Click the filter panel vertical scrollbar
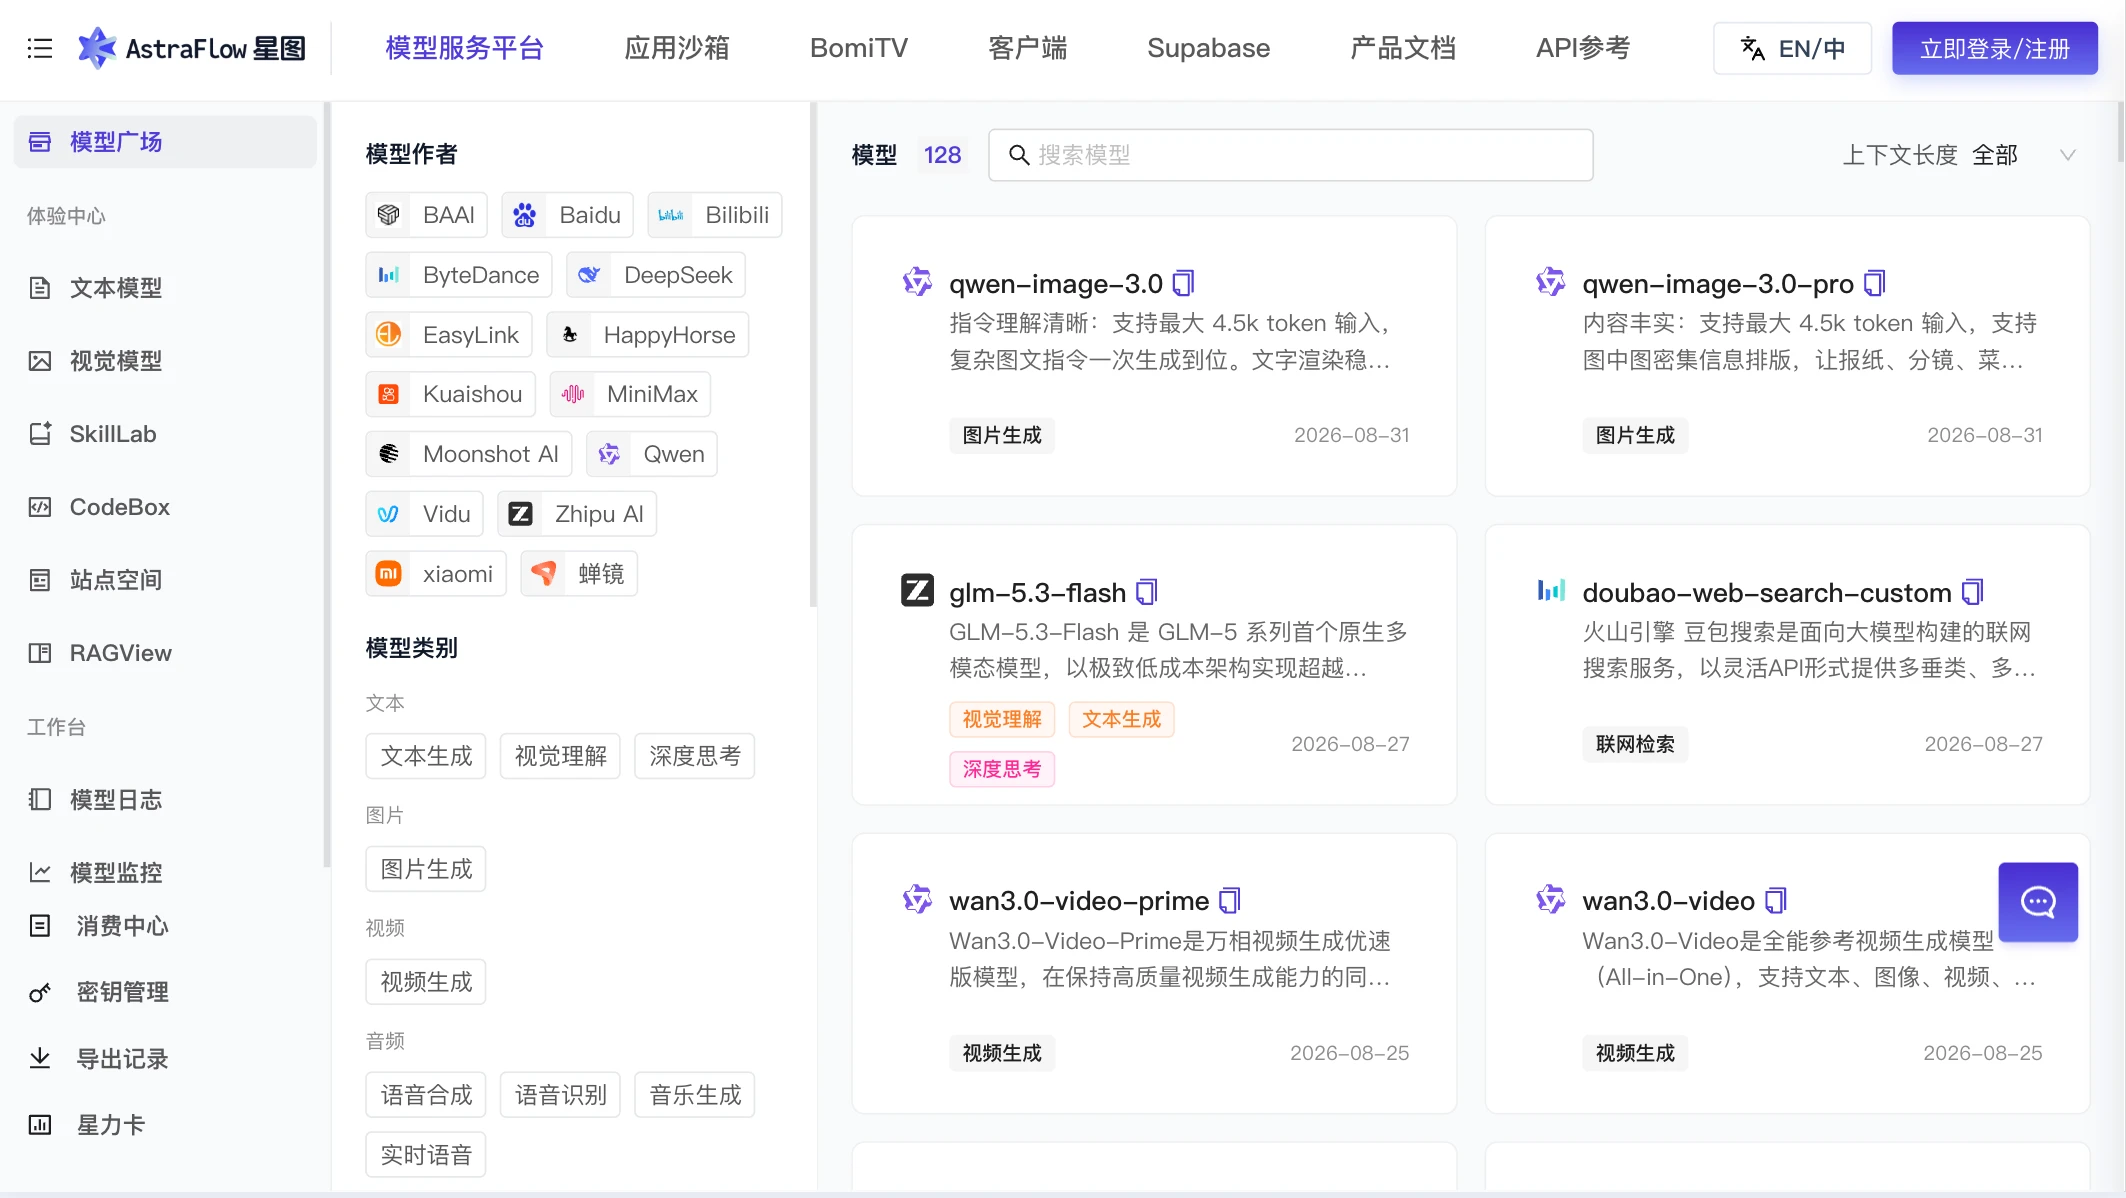Image resolution: width=2126 pixels, height=1198 pixels. tap(813, 355)
